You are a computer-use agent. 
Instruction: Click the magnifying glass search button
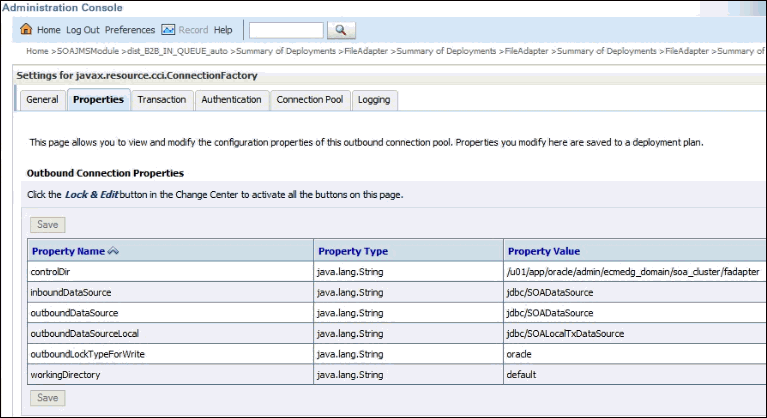[341, 30]
